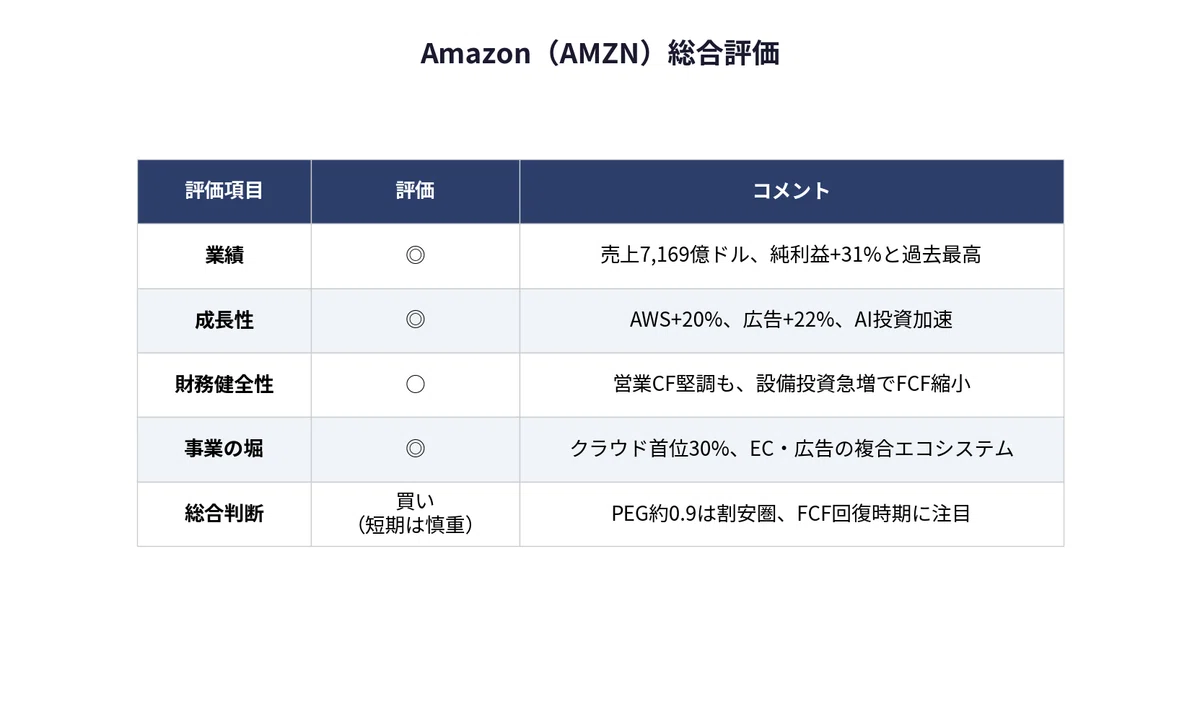This screenshot has height=706, width=1200.
Task: Click the (短期は慎重) note text
Action: point(415,525)
